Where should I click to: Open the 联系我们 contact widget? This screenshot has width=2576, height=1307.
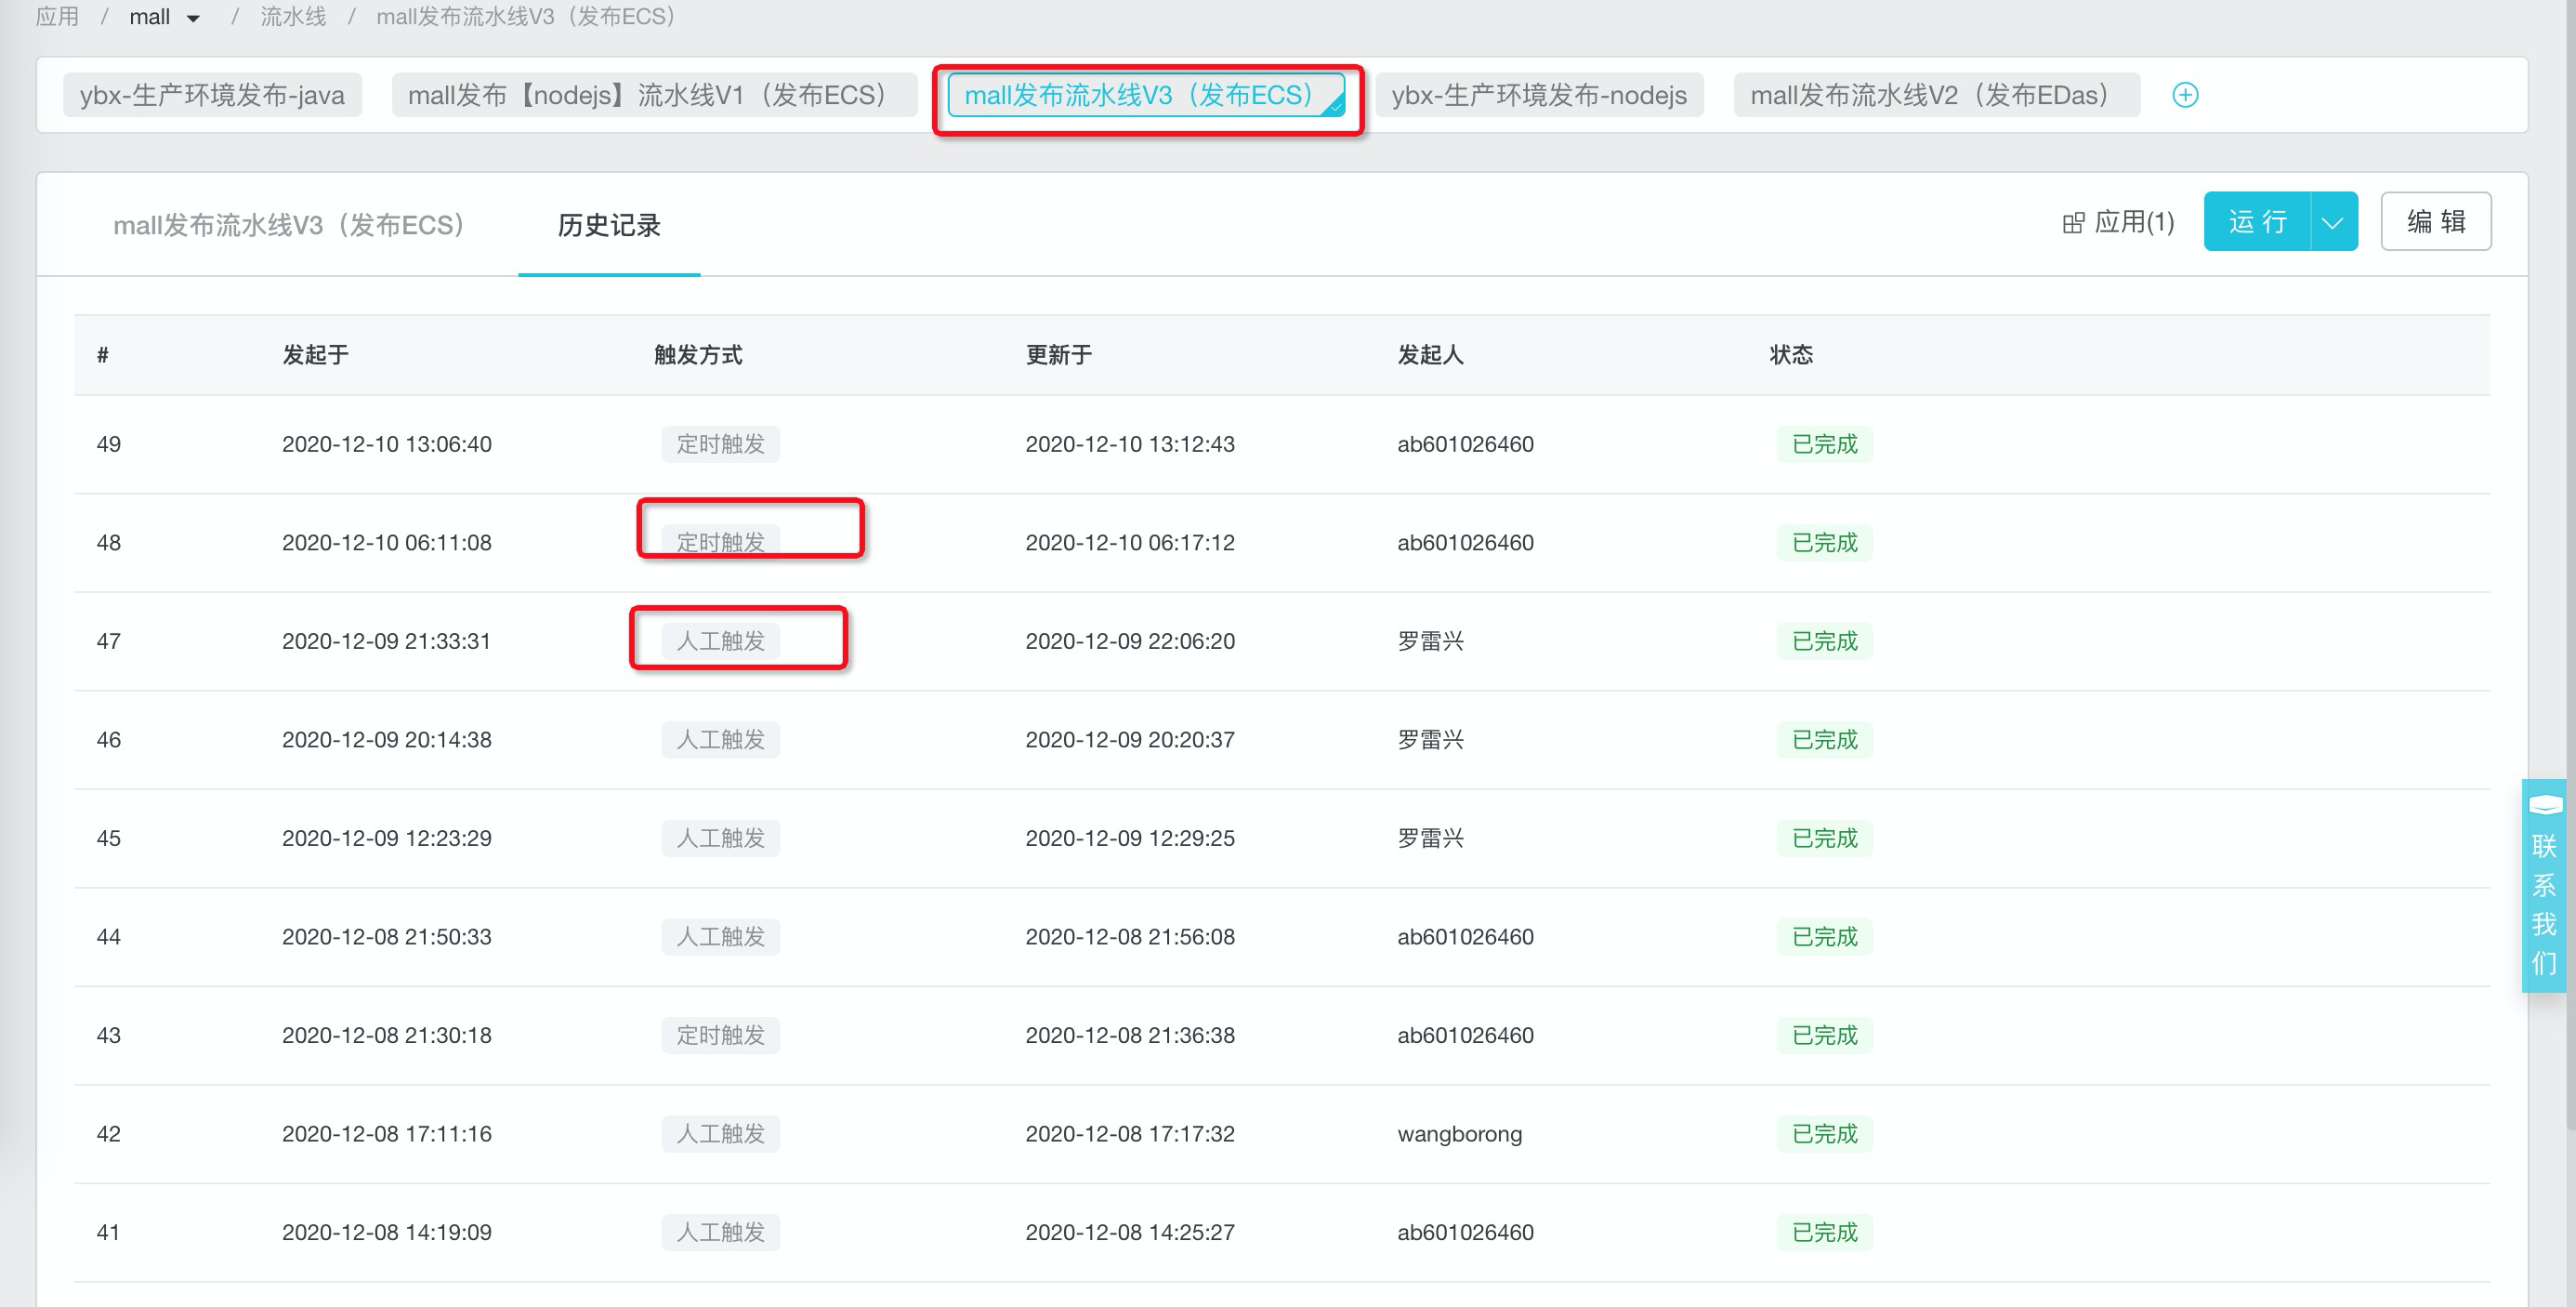pyautogui.click(x=2544, y=885)
